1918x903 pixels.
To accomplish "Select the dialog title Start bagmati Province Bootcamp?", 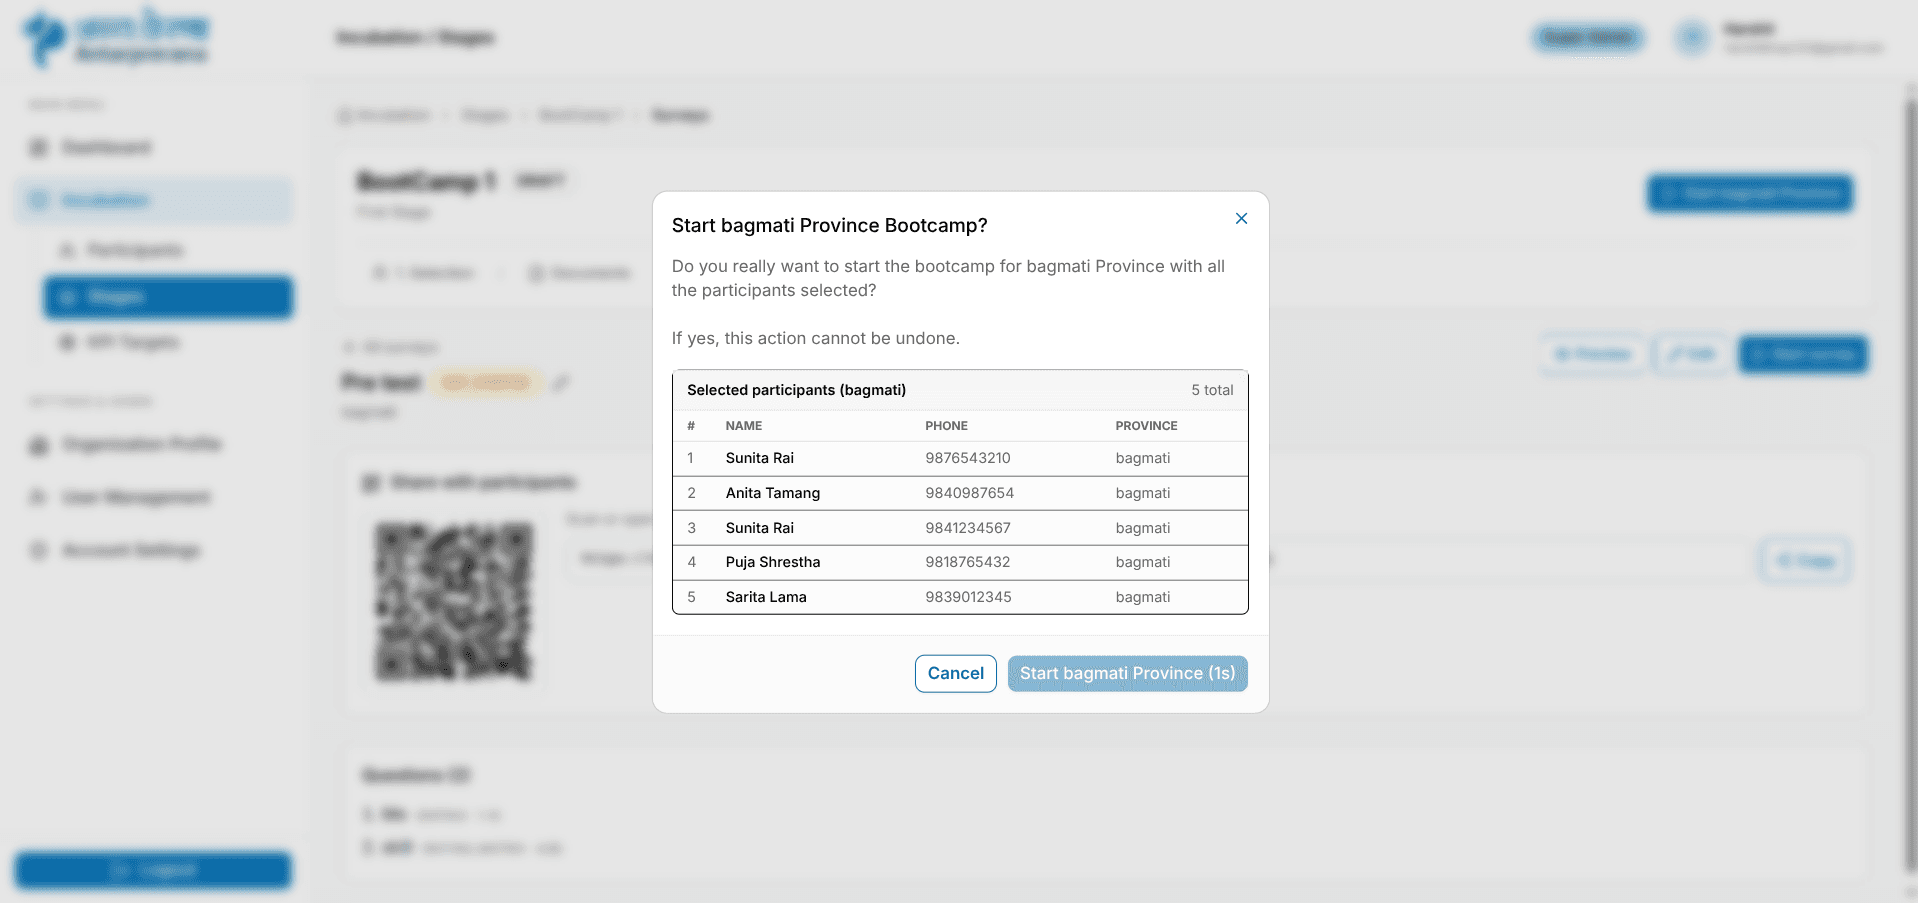I will [829, 225].
